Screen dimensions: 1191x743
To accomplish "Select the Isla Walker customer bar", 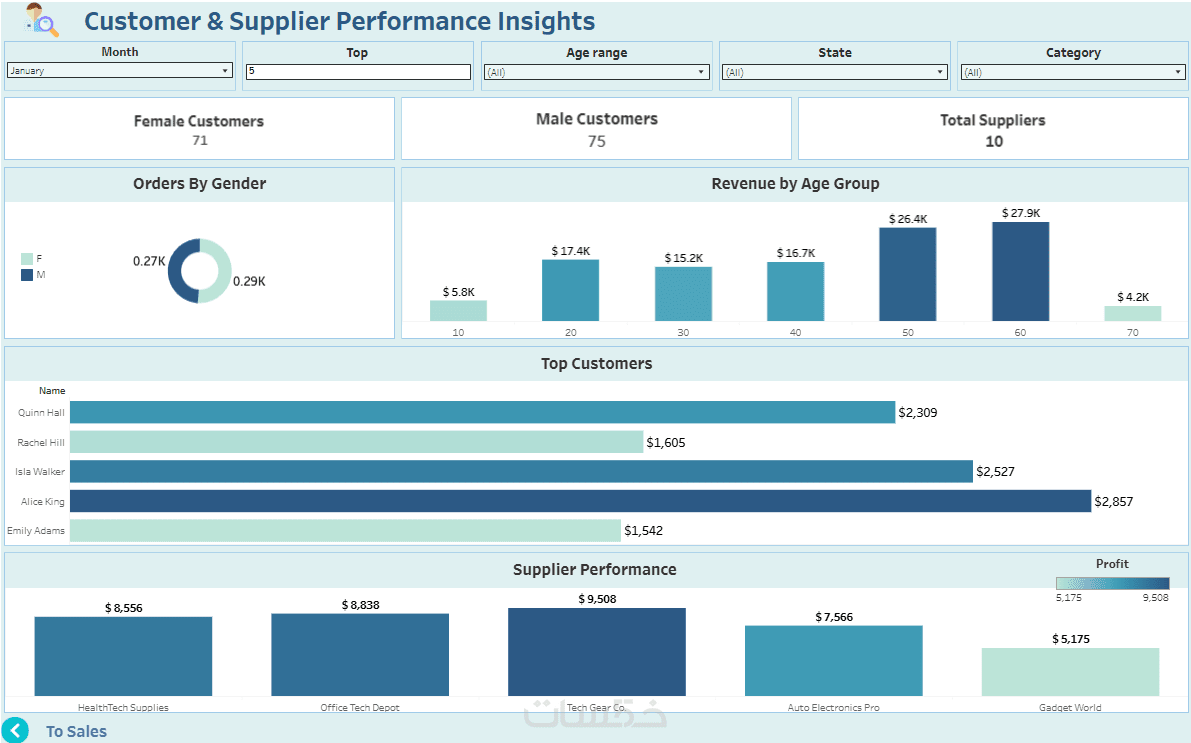I will pos(521,471).
